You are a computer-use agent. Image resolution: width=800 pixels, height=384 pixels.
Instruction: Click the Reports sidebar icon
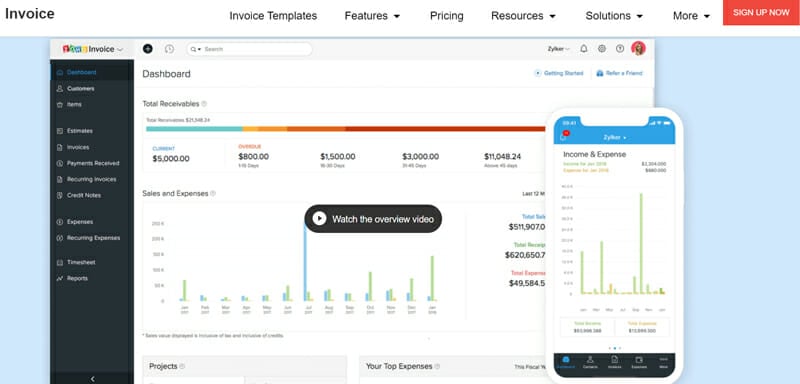tap(60, 278)
